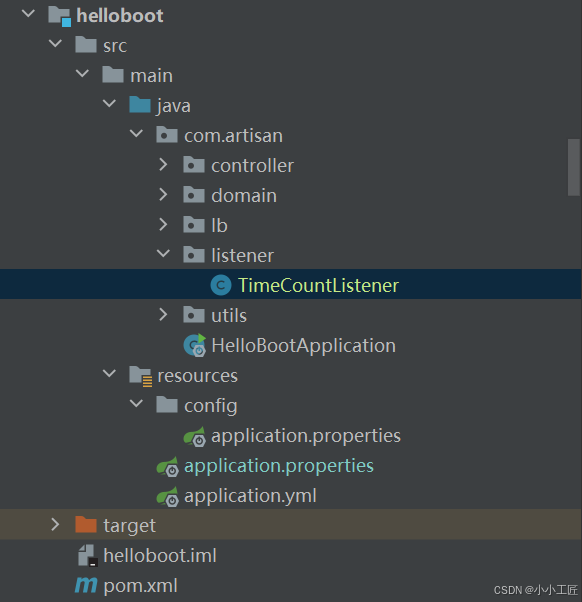This screenshot has height=602, width=582.
Task: Select the listener label
Action: pyautogui.click(x=242, y=255)
